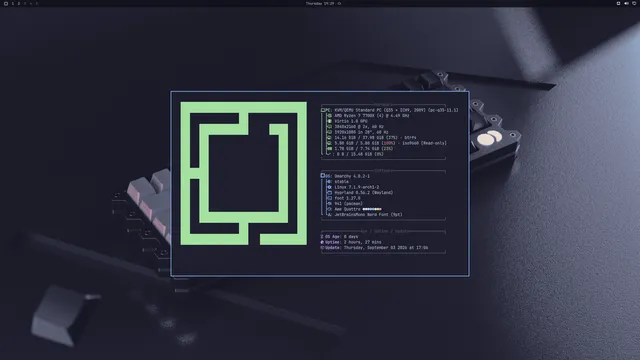640x360 pixels.
Task: Click the 1920x1080 in 28" display line
Action: 361,132
